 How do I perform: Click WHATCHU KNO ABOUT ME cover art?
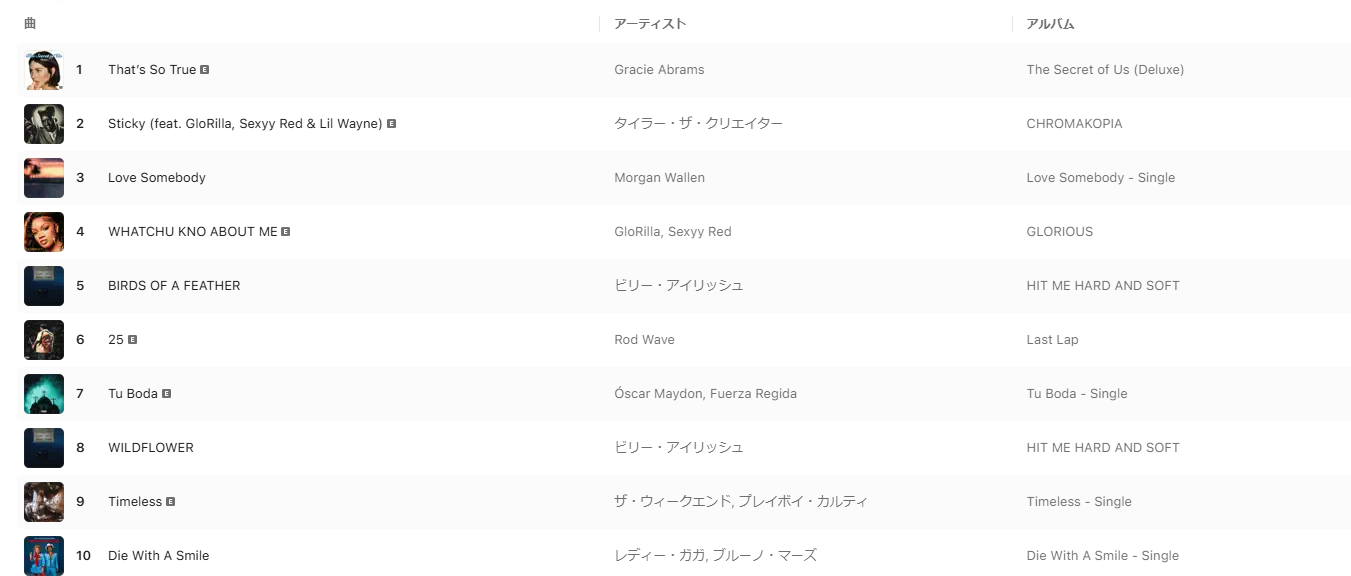44,232
